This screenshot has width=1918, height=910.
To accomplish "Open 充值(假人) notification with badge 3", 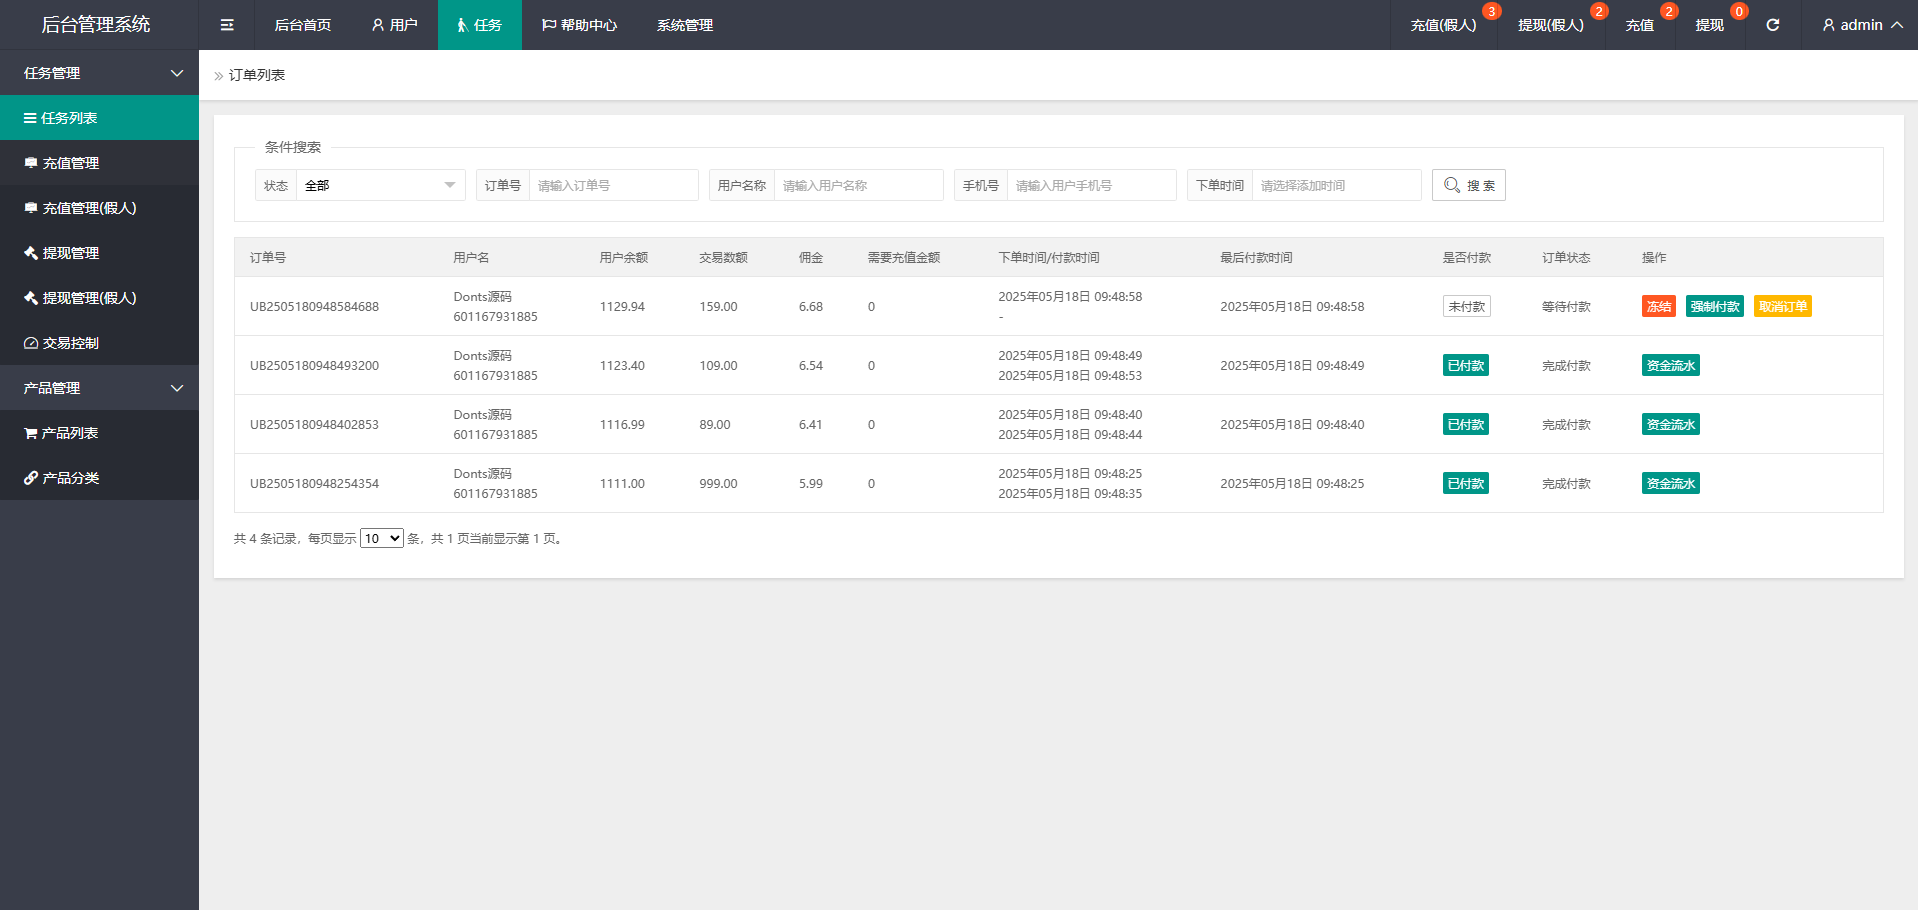I will (x=1443, y=25).
